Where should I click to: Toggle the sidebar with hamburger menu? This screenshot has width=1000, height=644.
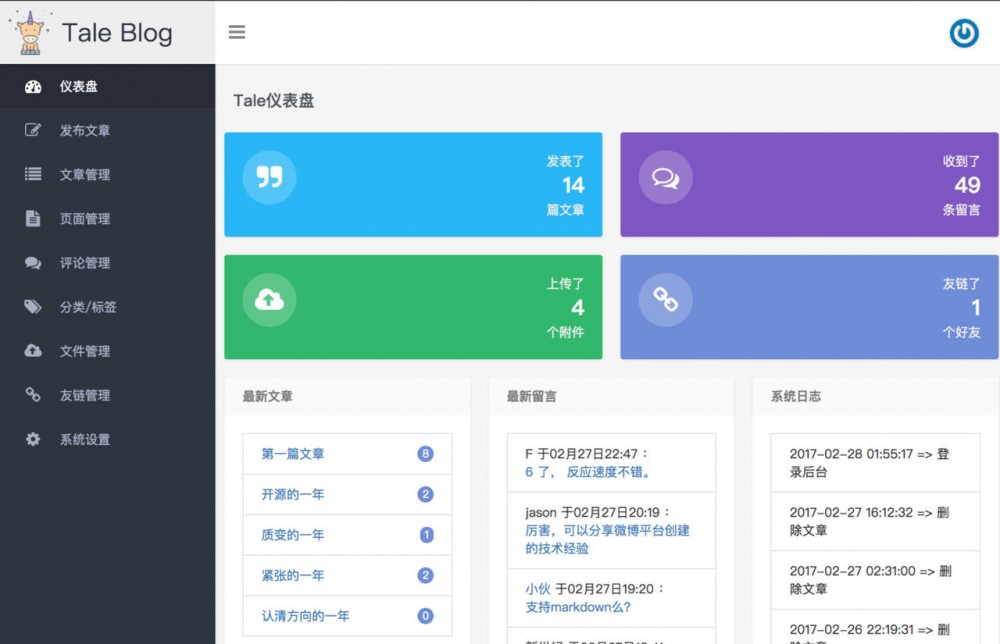237,31
